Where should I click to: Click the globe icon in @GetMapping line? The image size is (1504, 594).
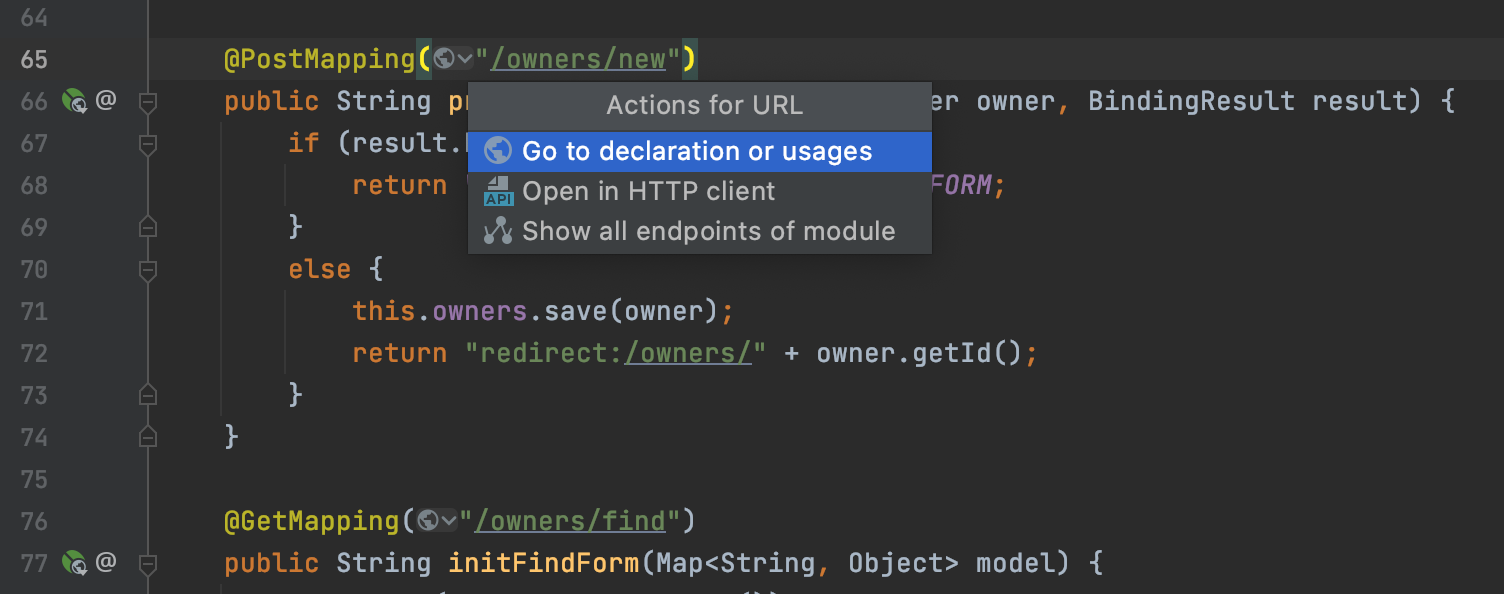[x=428, y=521]
